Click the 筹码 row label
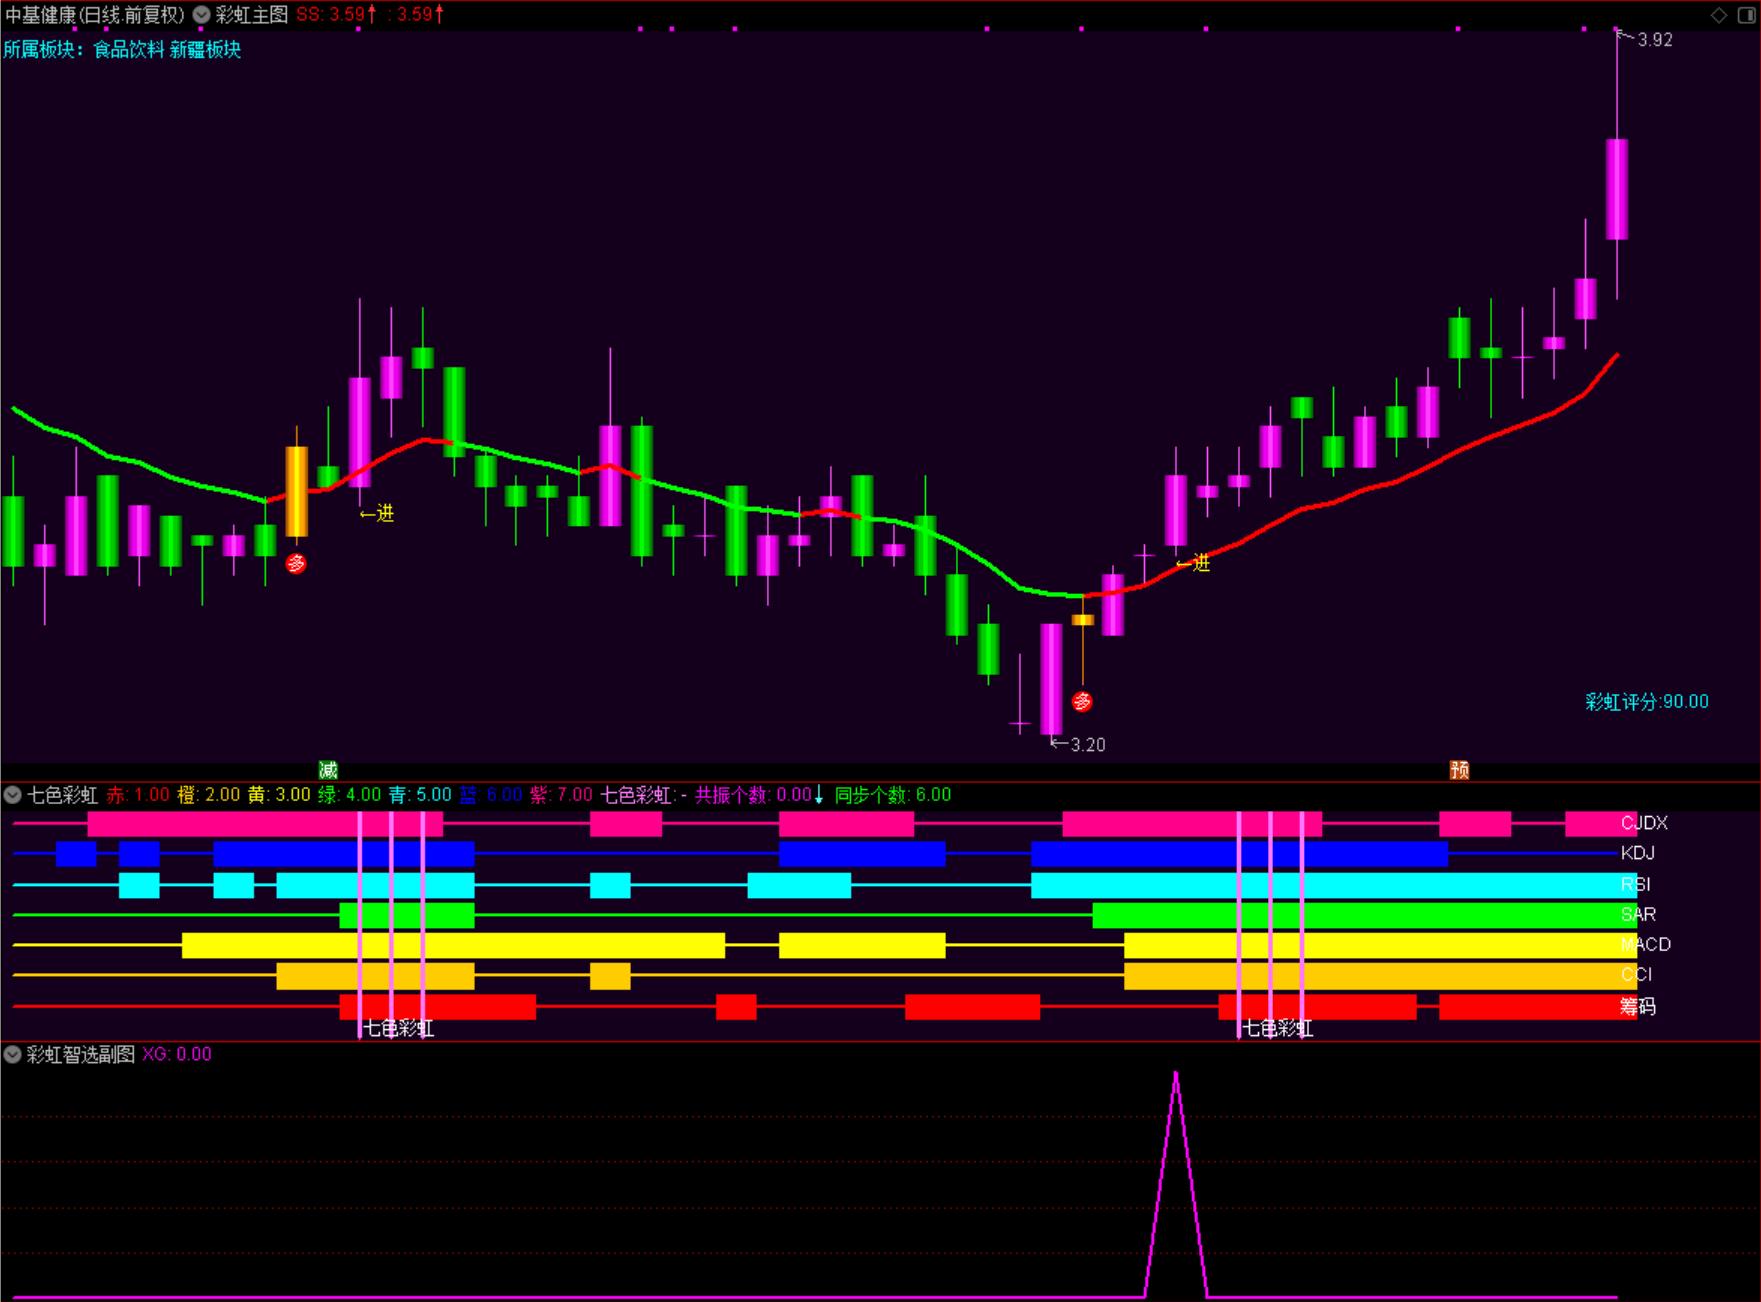The width and height of the screenshot is (1761, 1302). pos(1638,1006)
